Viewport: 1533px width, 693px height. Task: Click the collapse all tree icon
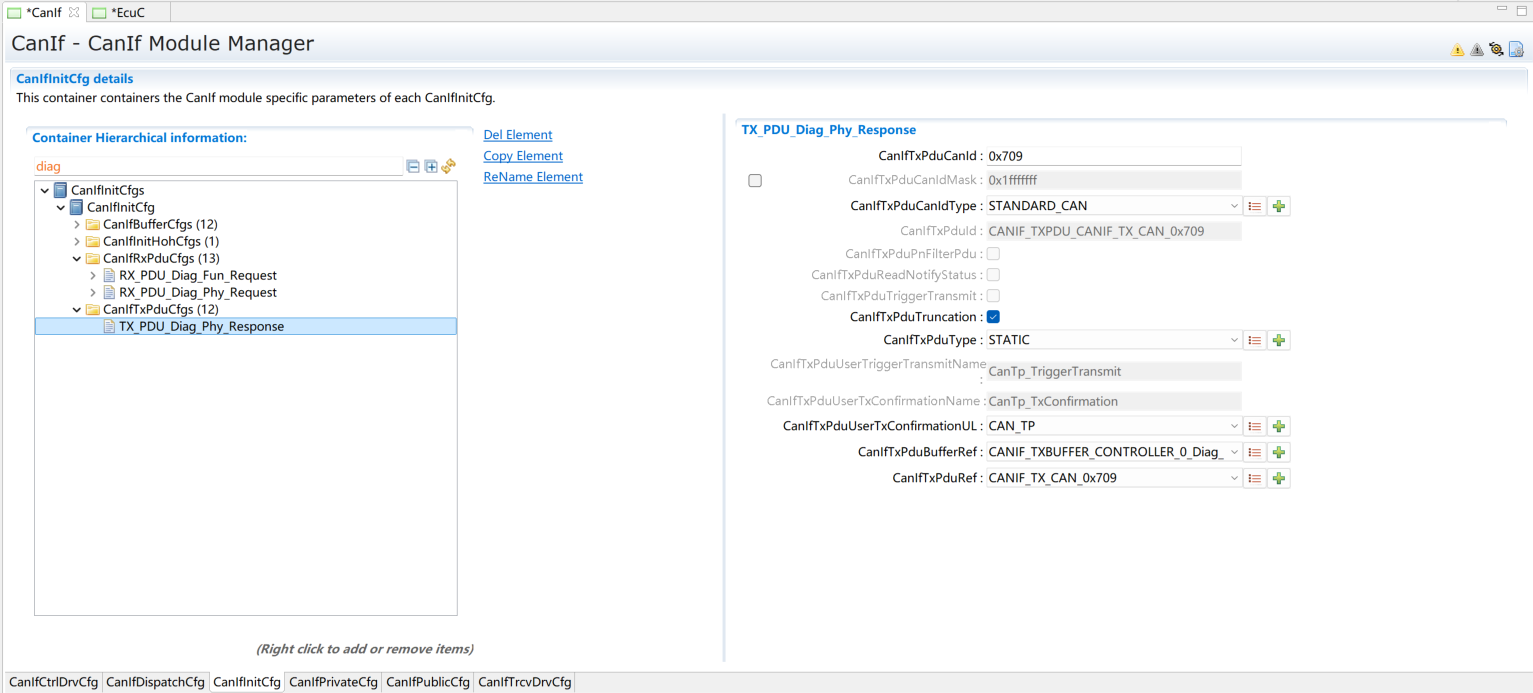413,166
